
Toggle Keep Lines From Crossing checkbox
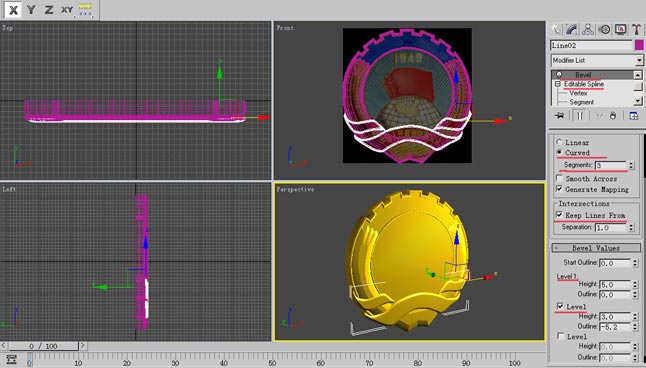pyautogui.click(x=559, y=215)
